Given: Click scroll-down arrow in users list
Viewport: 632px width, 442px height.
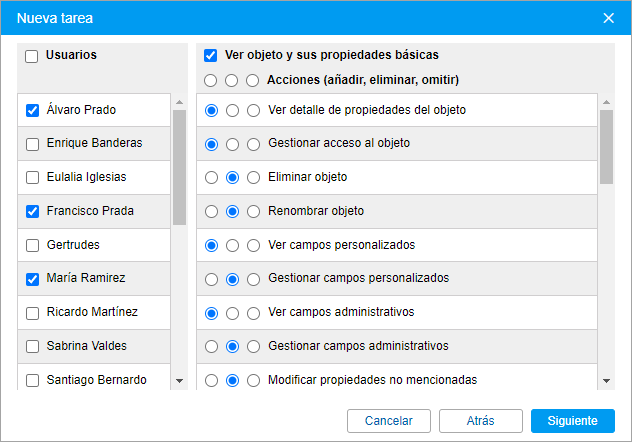Looking at the screenshot, I should point(180,381).
